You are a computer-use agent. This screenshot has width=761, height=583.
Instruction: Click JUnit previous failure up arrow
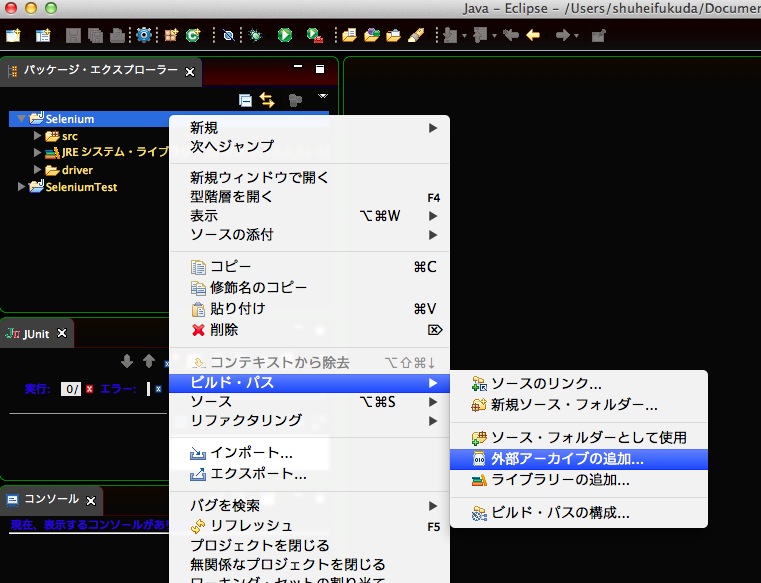pyautogui.click(x=149, y=361)
